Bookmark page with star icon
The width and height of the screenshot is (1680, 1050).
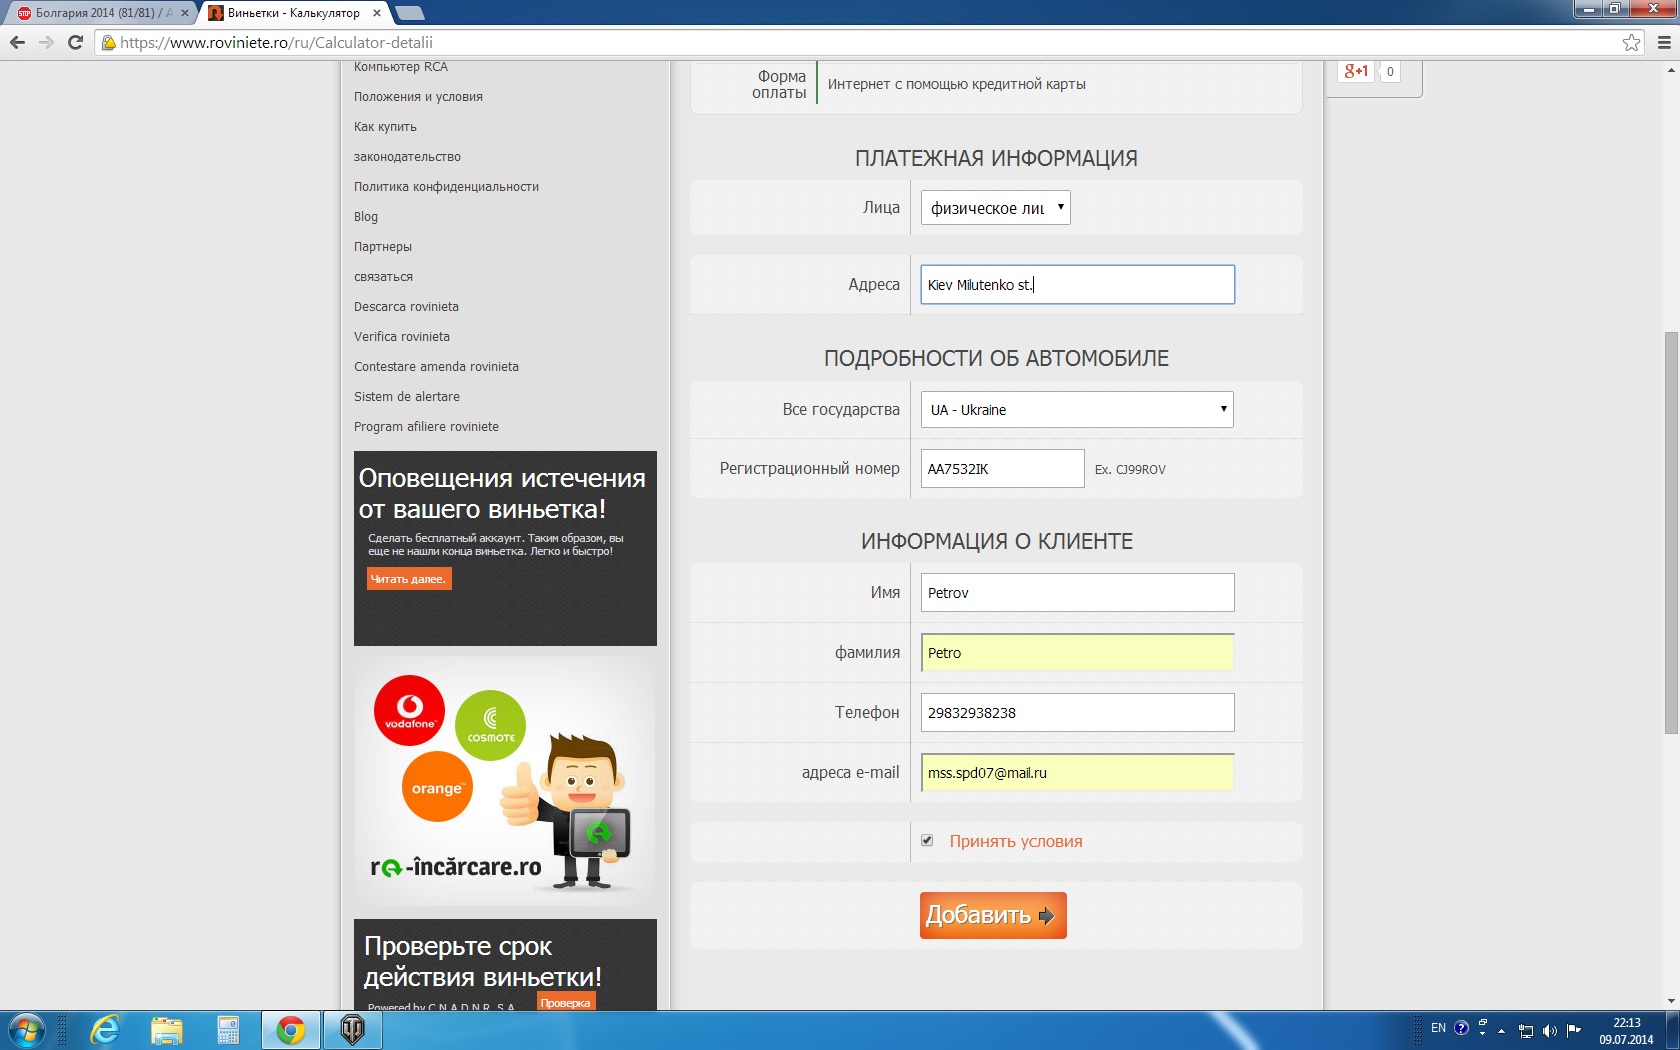(x=1631, y=42)
